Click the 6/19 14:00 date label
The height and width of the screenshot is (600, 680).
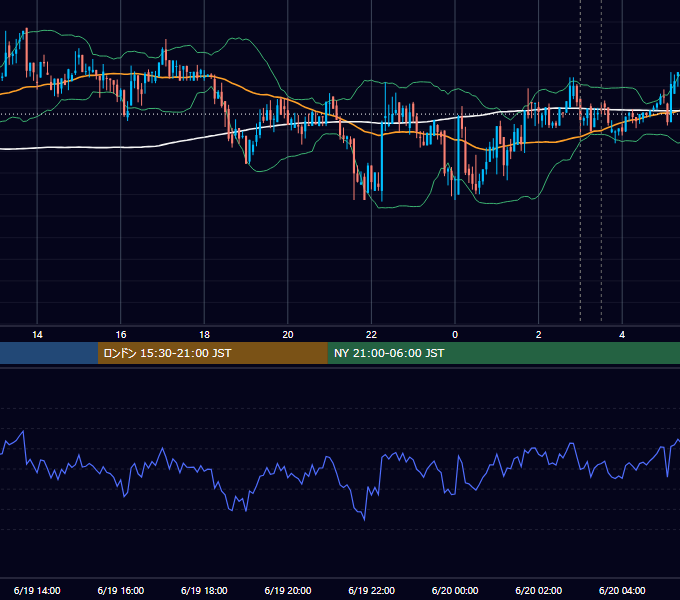coord(37,590)
